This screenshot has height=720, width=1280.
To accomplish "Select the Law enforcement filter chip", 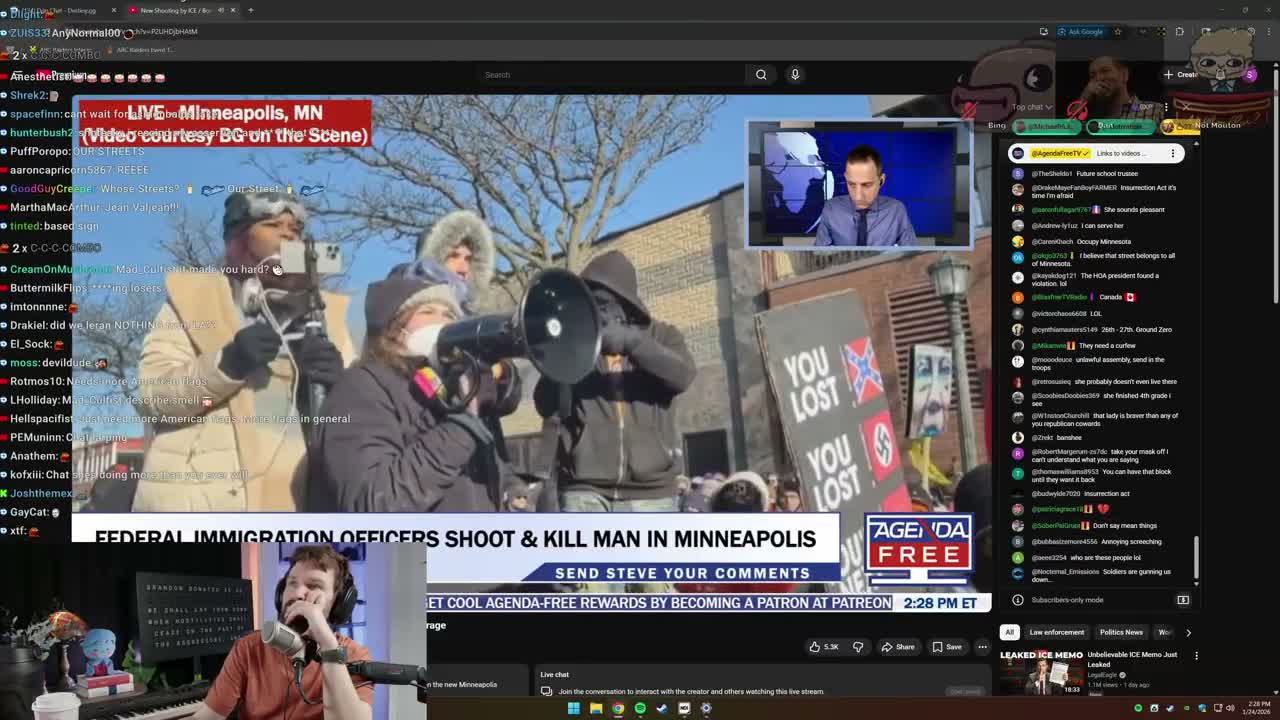I will [x=1056, y=632].
